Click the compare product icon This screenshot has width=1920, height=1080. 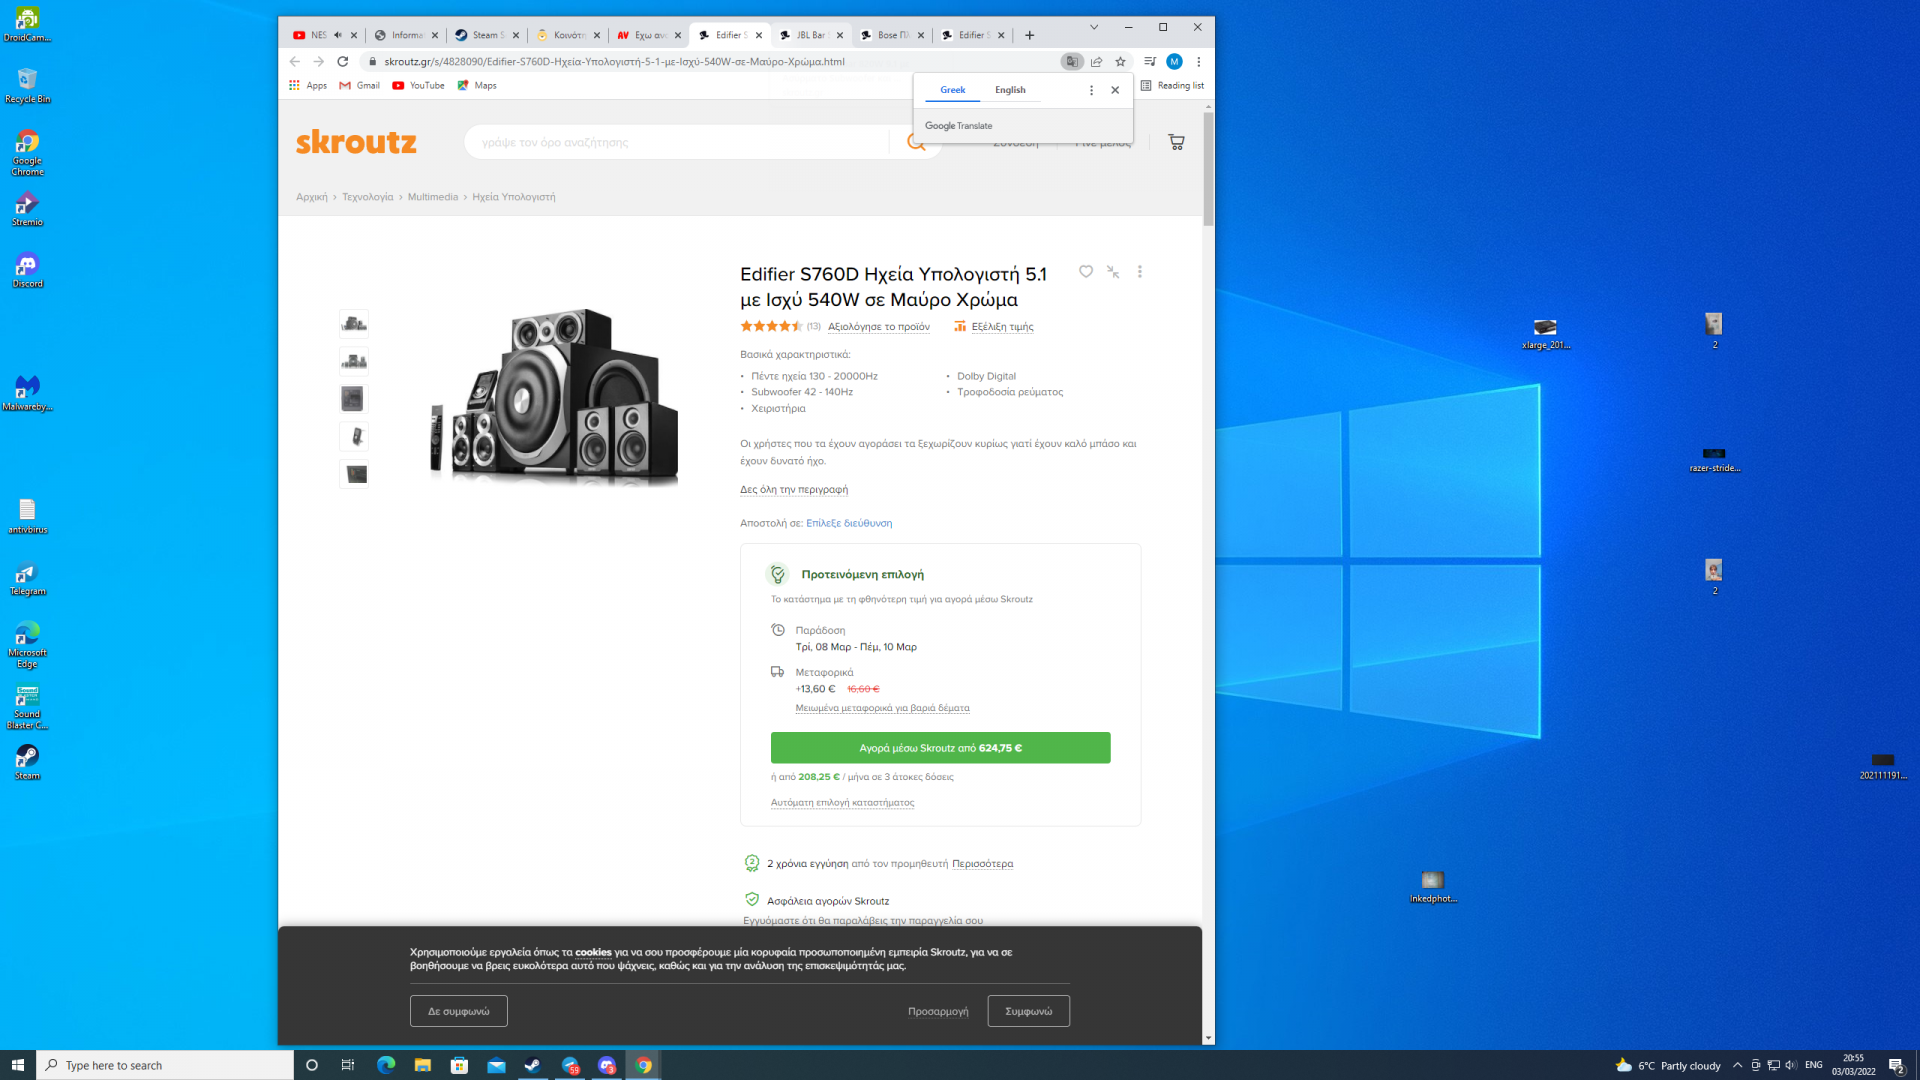tap(1113, 272)
